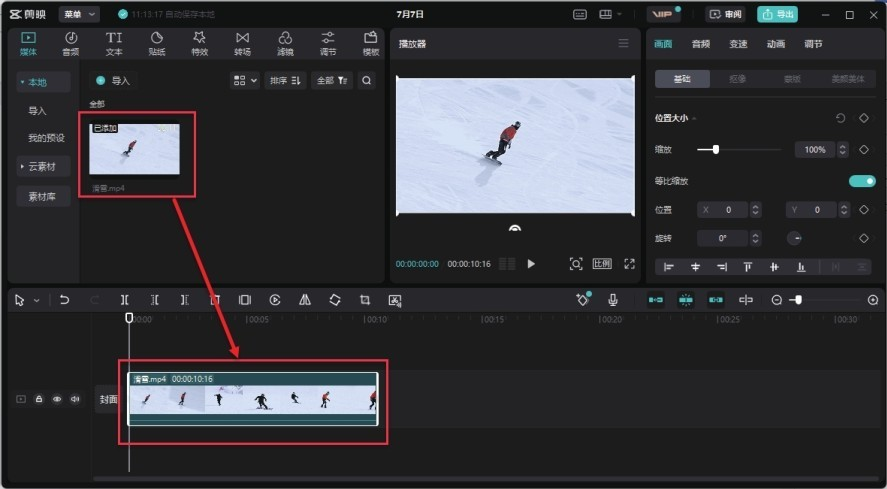The width and height of the screenshot is (887, 489).
Task: Click the undo arrow in timeline toolbar
Action: click(64, 300)
